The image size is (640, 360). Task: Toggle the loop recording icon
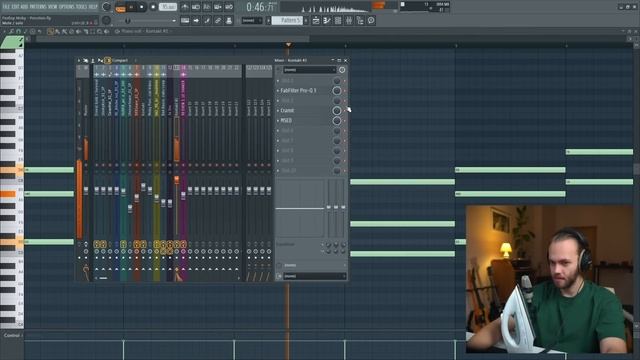tap(229, 7)
